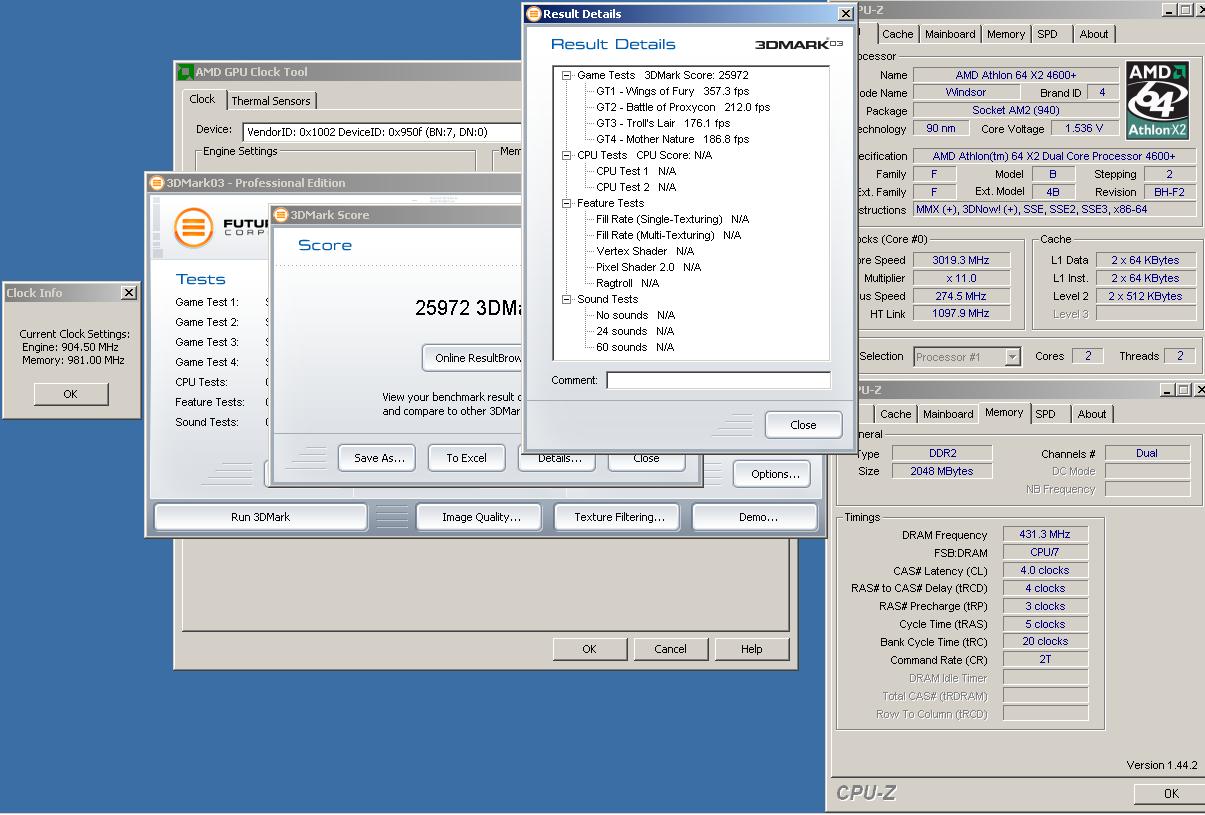Export the score To Excel

point(466,458)
